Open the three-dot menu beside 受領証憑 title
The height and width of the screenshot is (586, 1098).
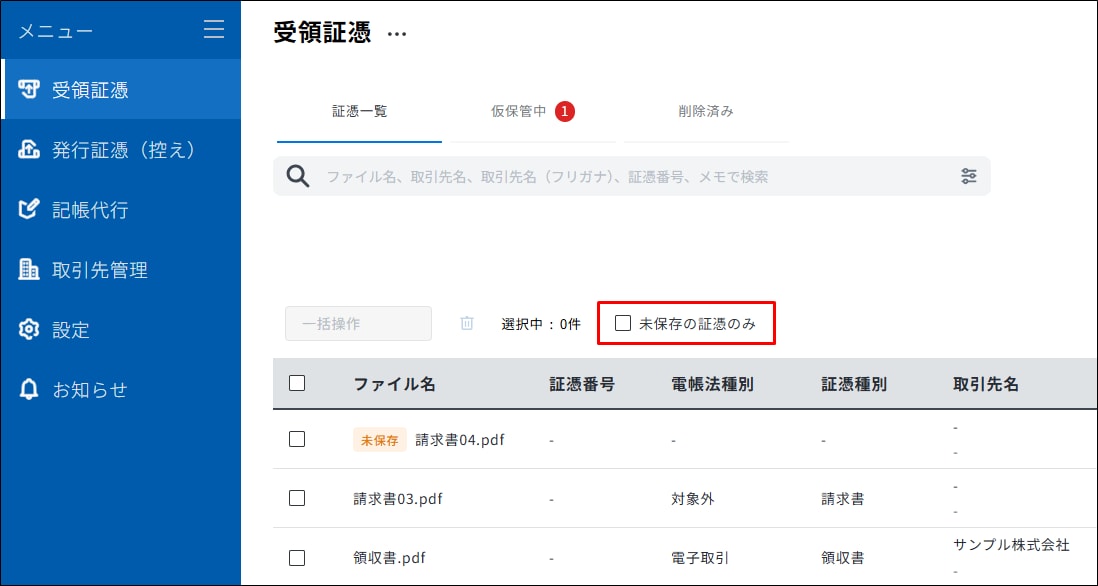tap(397, 34)
